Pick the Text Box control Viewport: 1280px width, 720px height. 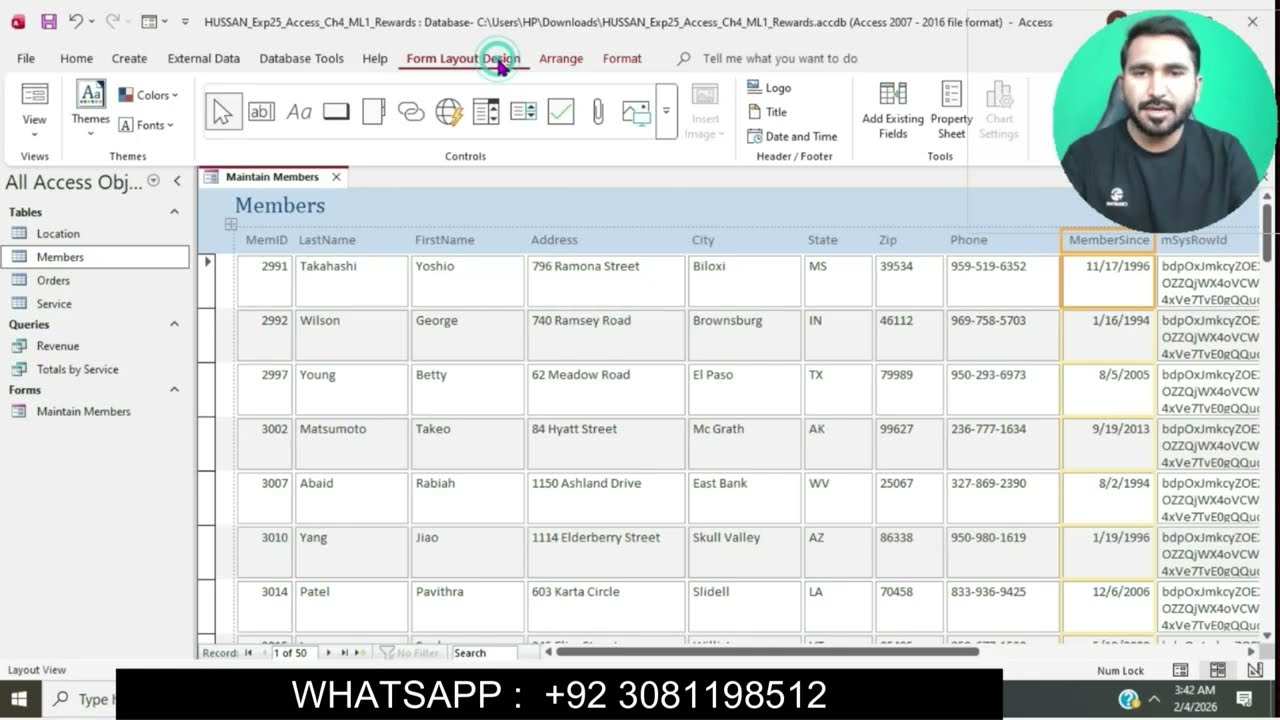(261, 112)
